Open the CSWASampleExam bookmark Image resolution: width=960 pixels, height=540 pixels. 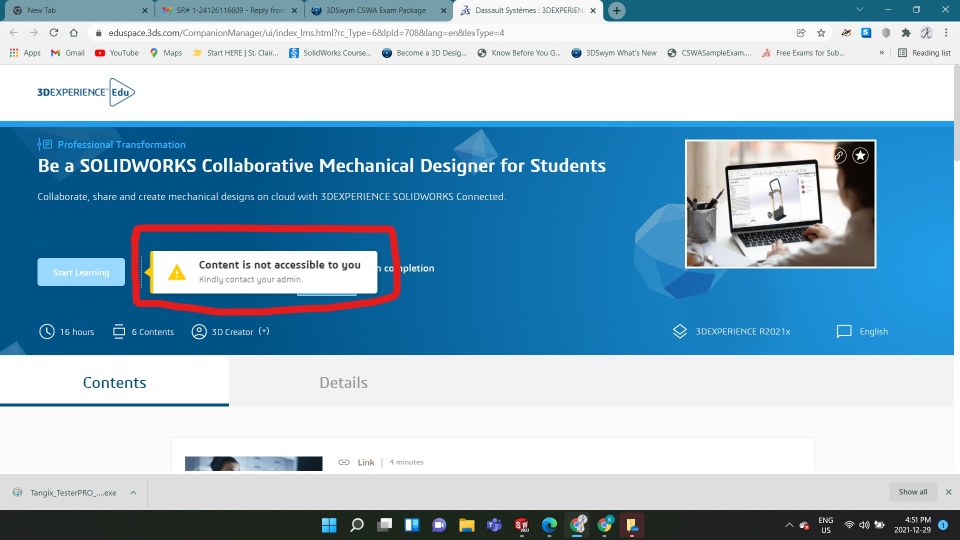click(709, 53)
